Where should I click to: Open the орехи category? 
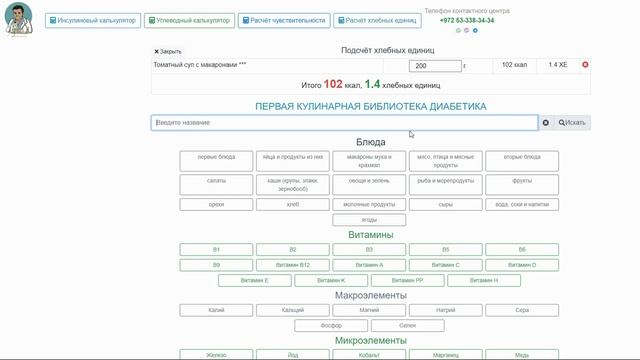pos(216,204)
